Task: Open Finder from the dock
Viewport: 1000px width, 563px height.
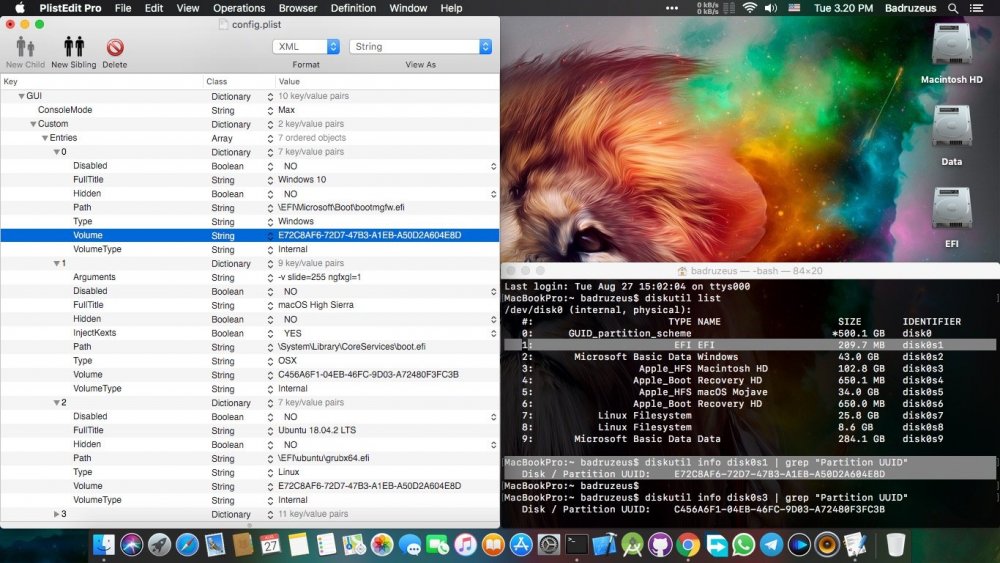Action: click(104, 545)
